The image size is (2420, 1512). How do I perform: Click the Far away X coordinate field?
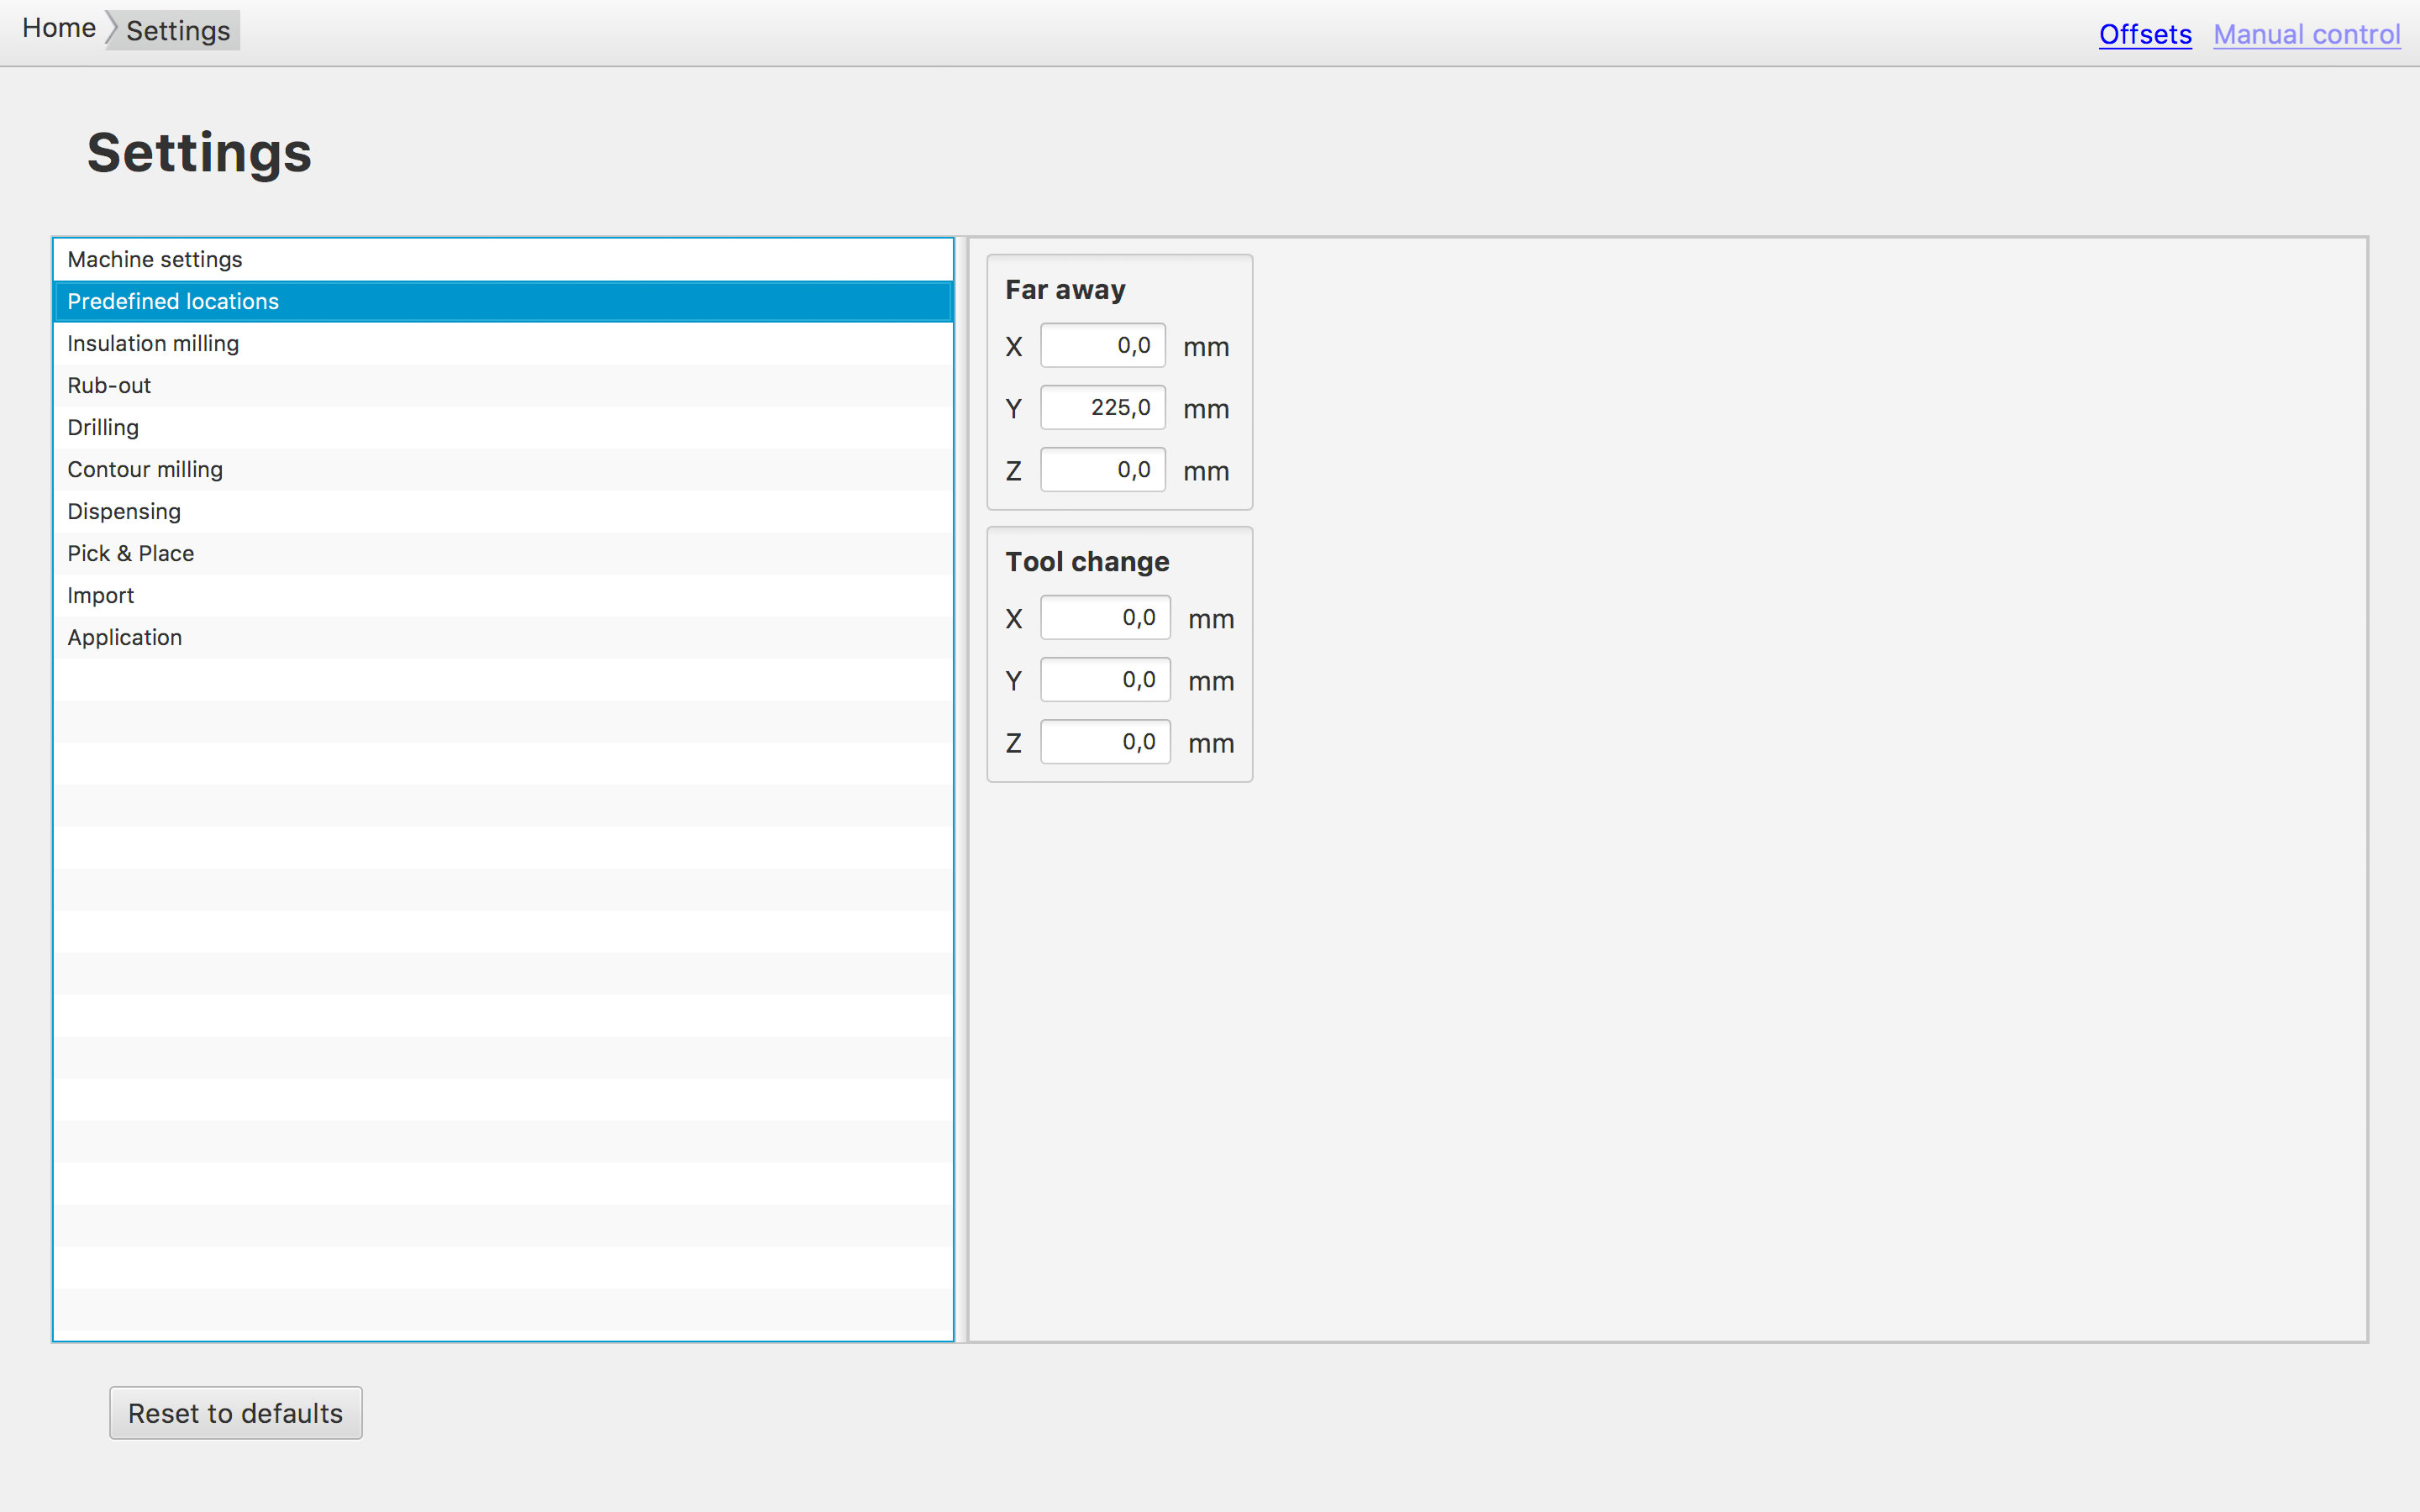[x=1103, y=346]
